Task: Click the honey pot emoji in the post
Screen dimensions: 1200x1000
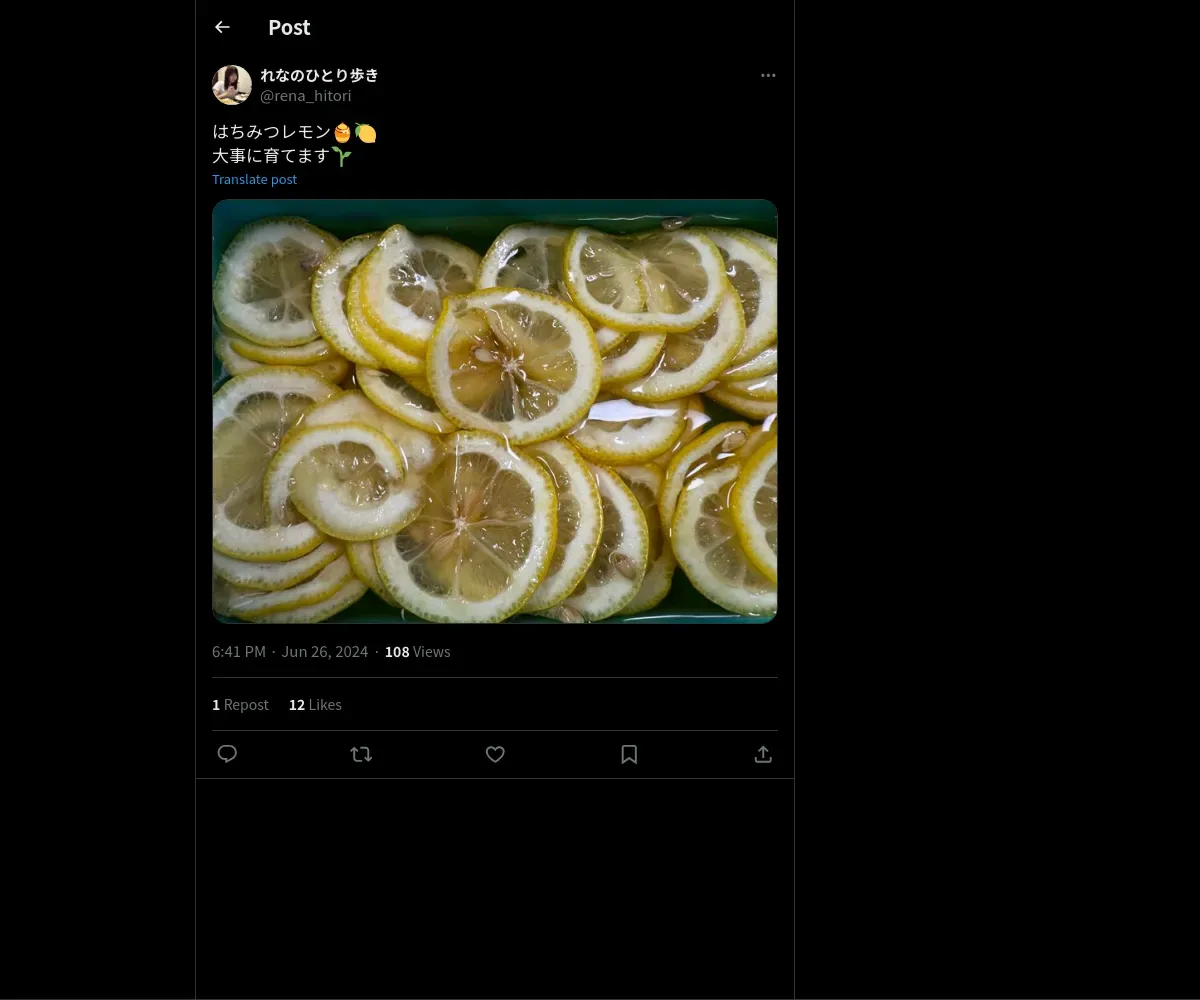Action: 343,132
